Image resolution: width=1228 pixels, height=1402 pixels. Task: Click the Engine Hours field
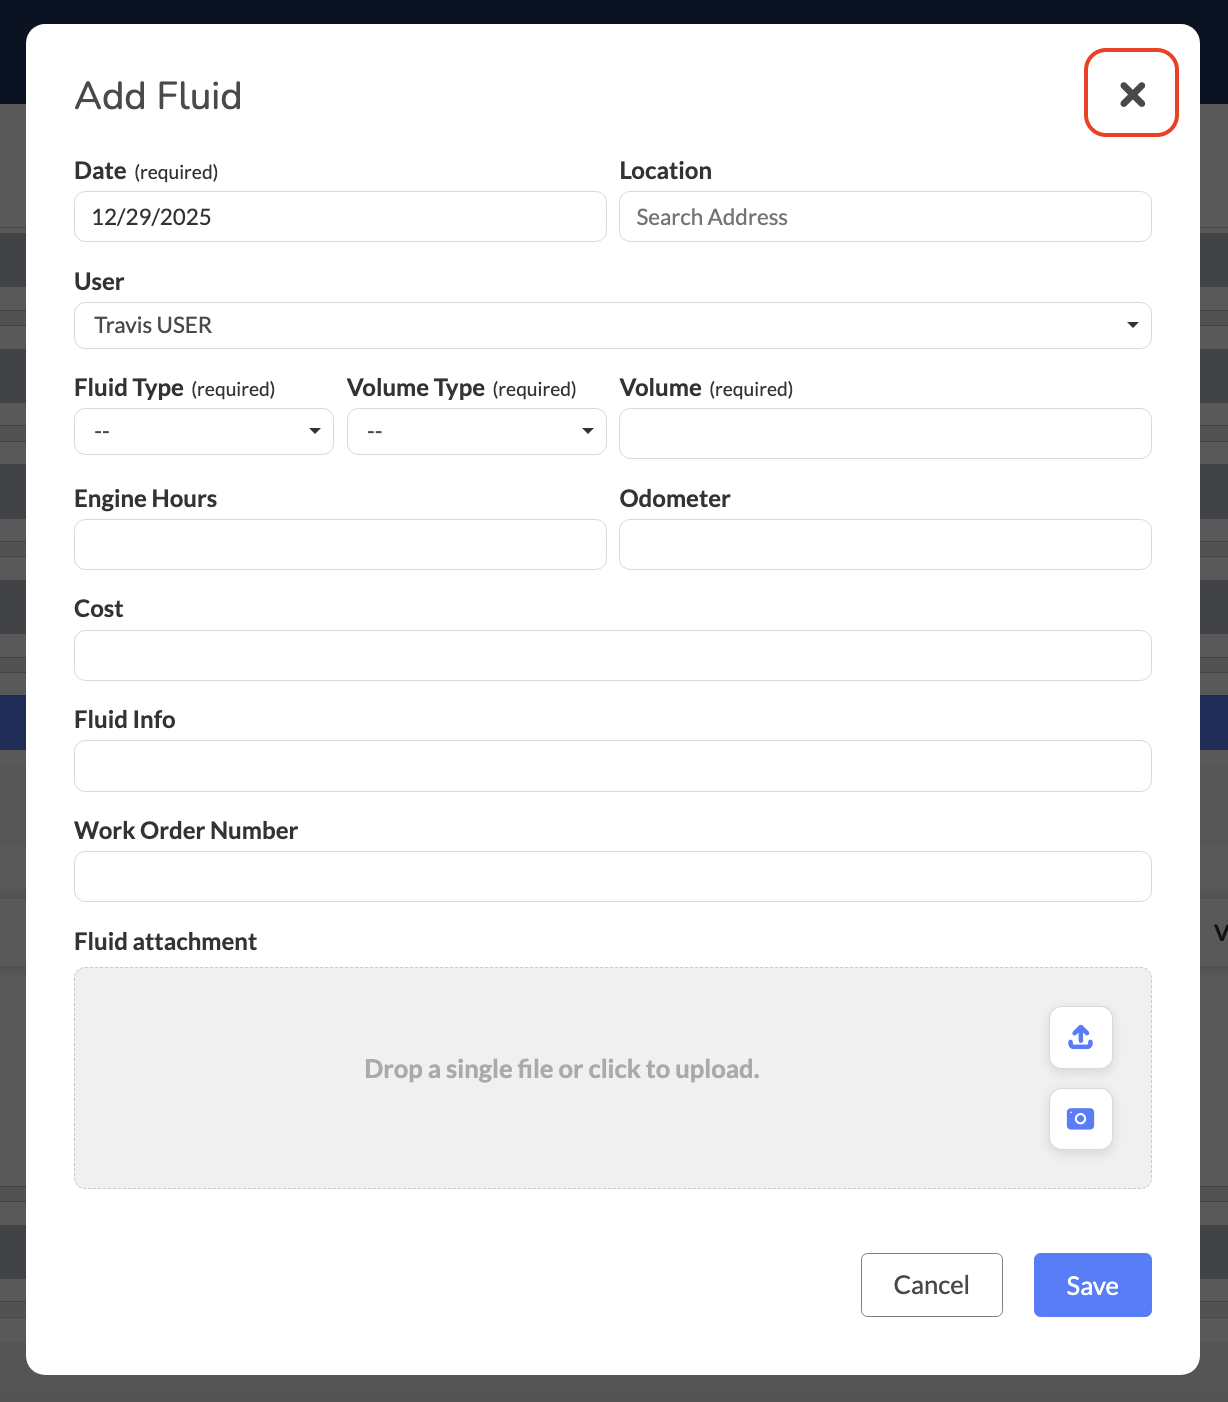340,545
